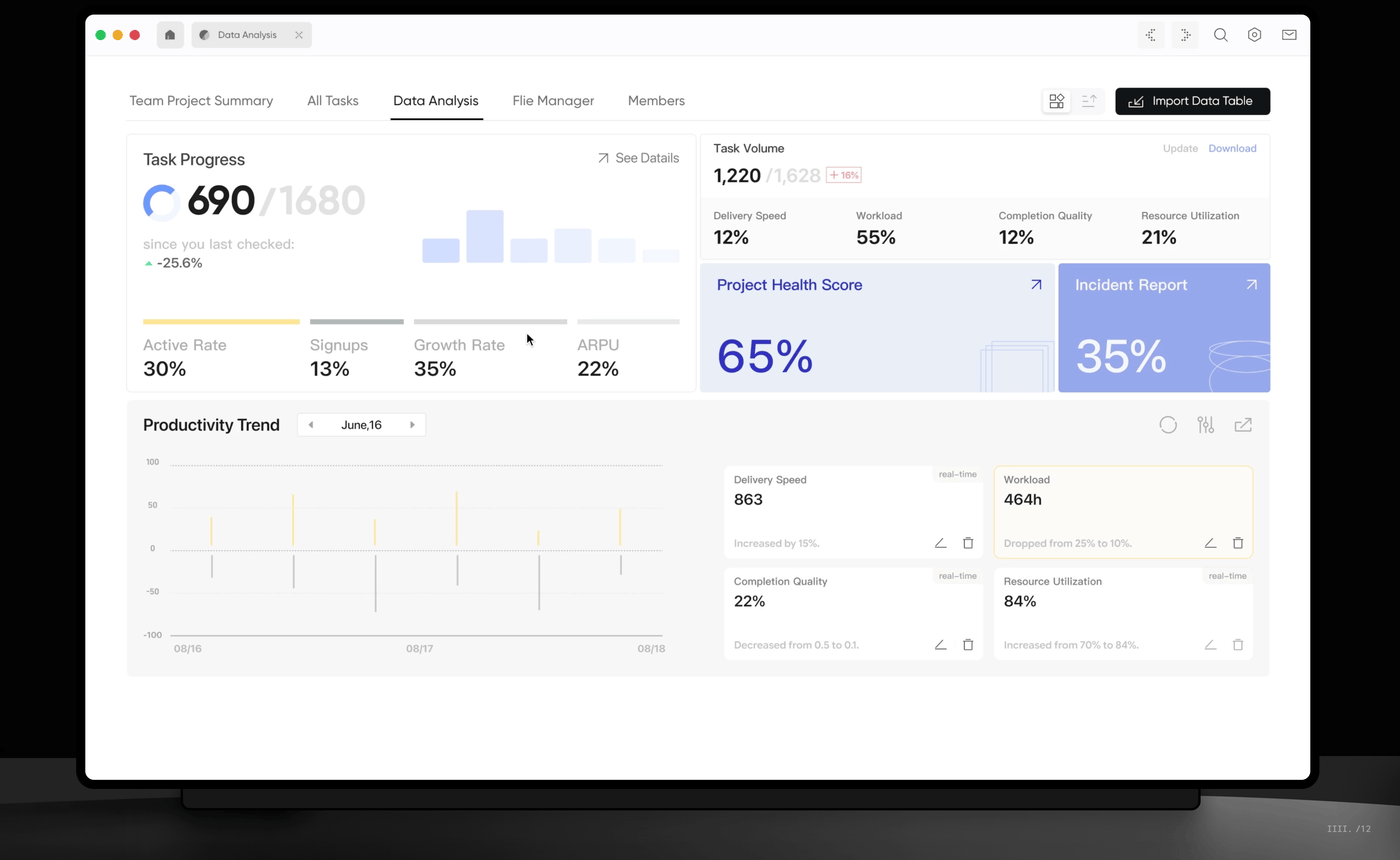The width and height of the screenshot is (1400, 860).
Task: Toggle the grid widgets view icon
Action: [1057, 101]
